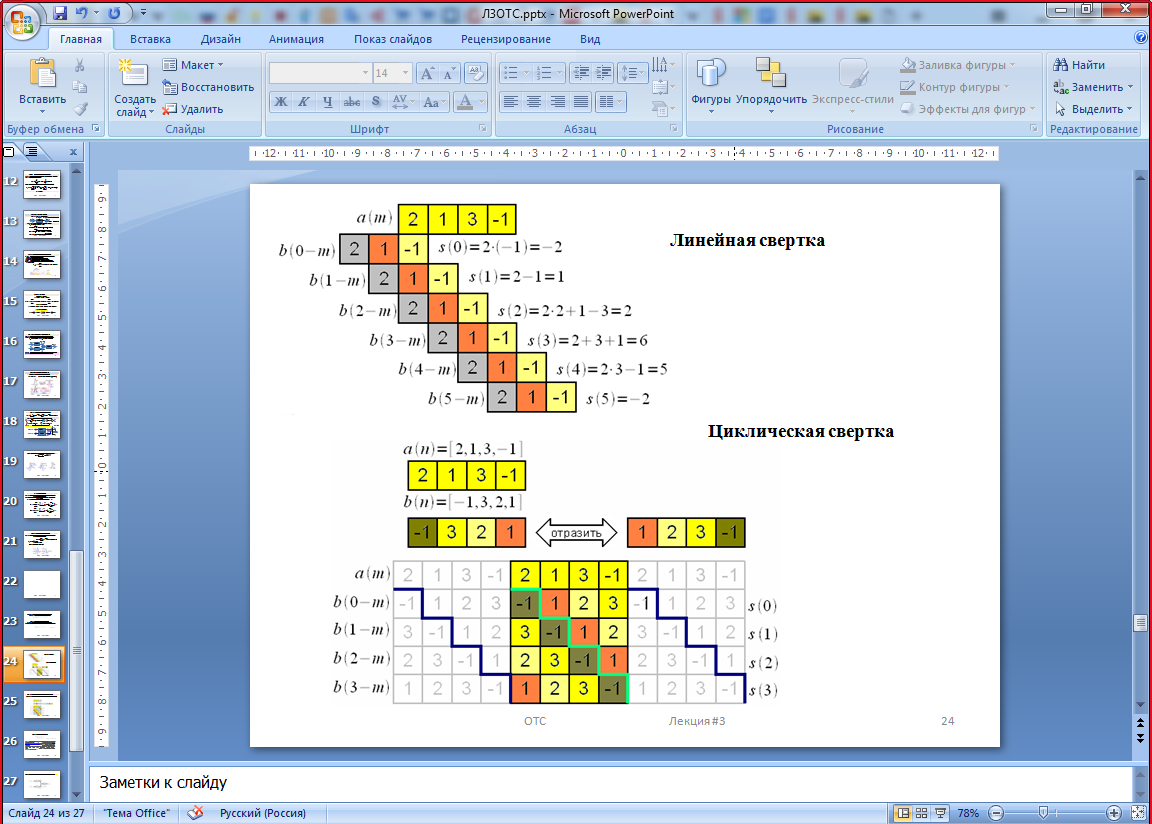The width and height of the screenshot is (1152, 824).
Task: Toggle bold formatting (Ж)
Action: point(281,102)
